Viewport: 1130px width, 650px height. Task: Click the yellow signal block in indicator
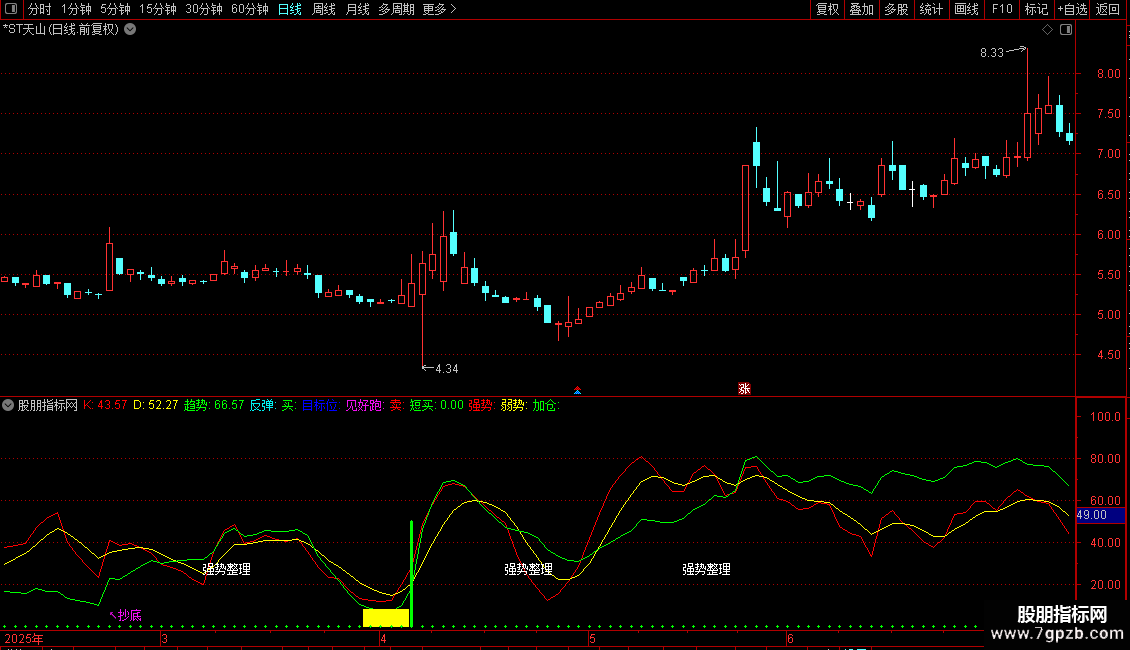(386, 618)
